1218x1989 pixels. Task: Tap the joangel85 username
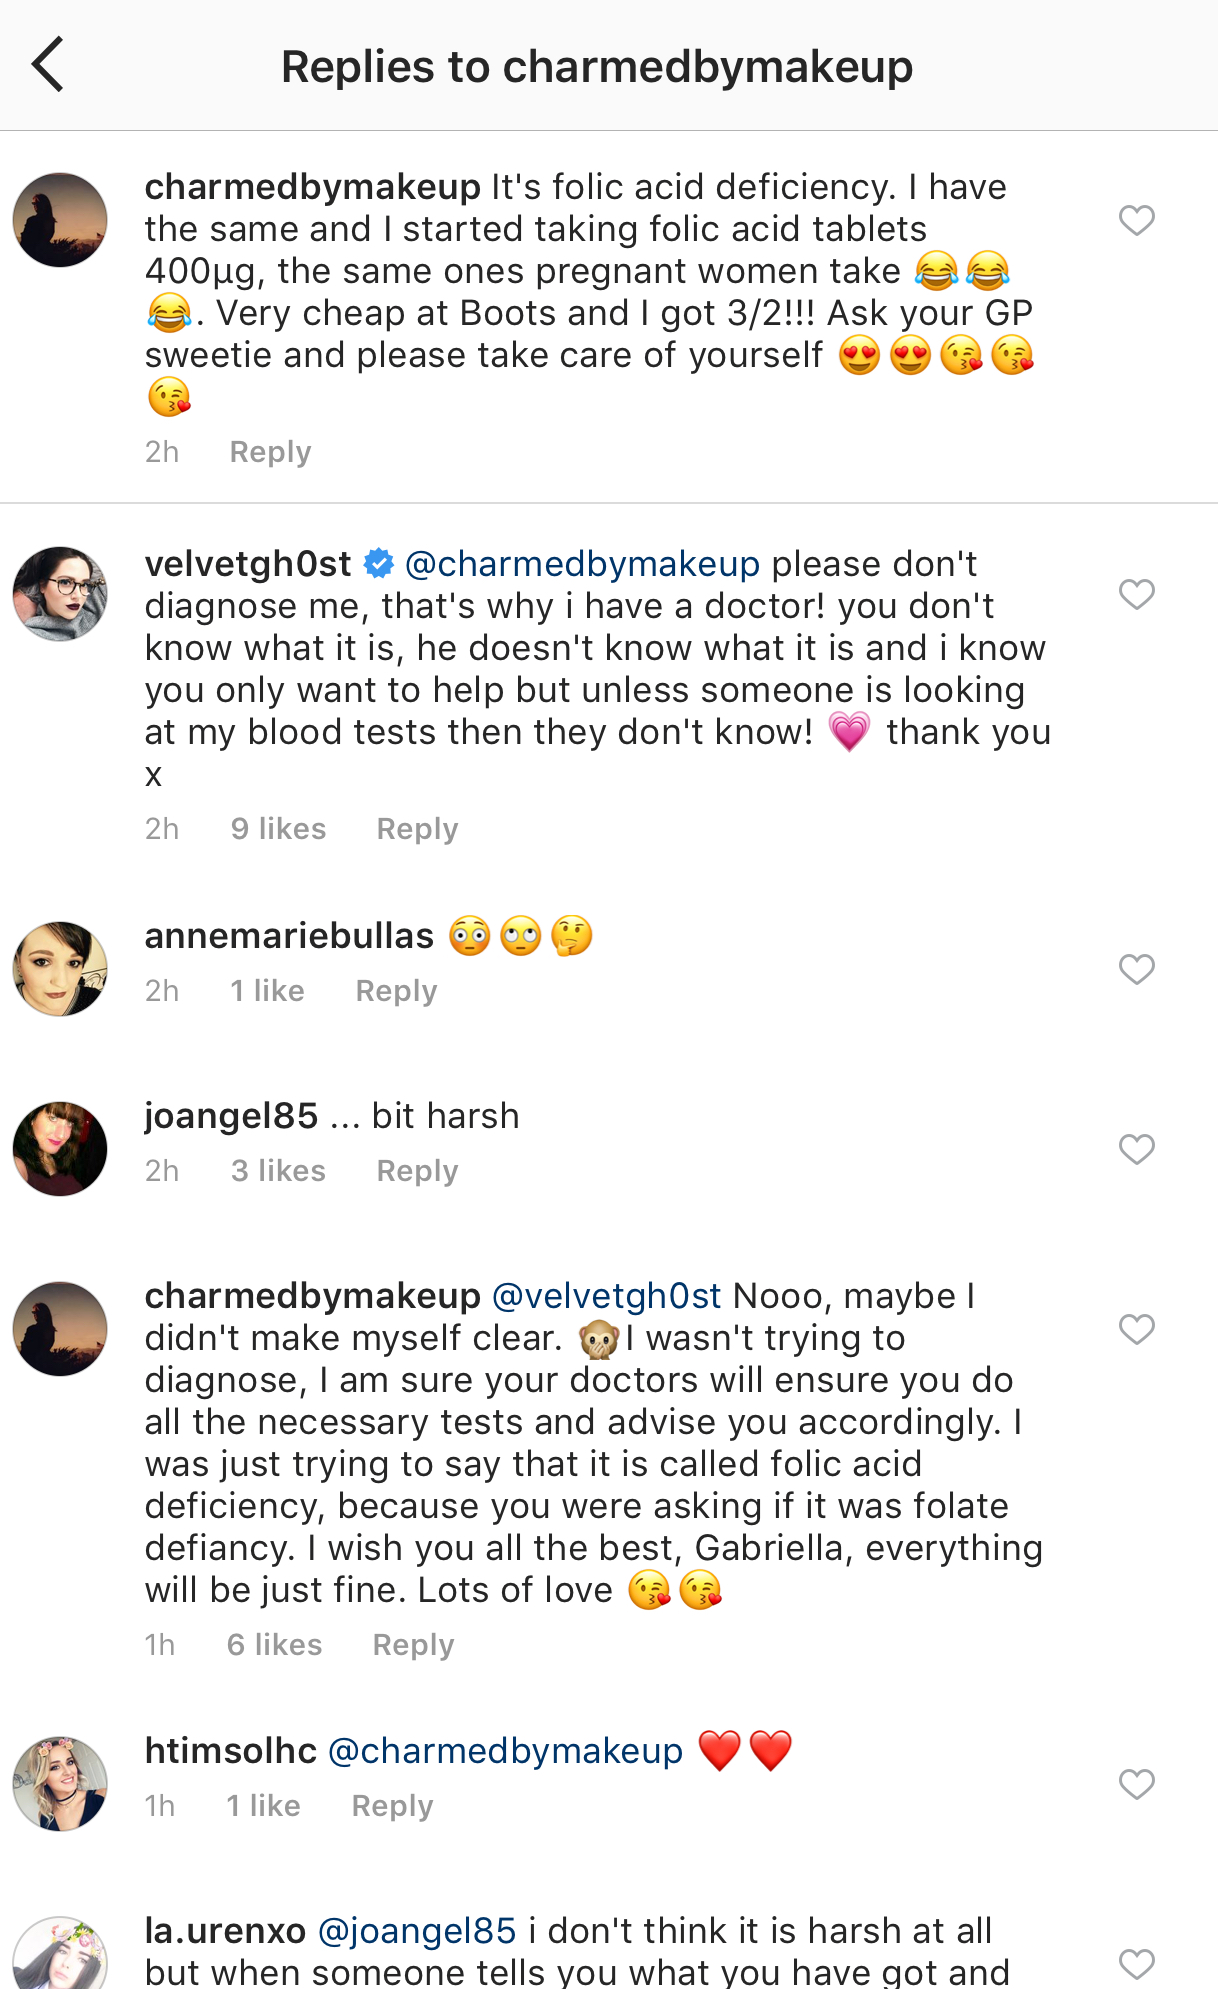click(x=231, y=1116)
